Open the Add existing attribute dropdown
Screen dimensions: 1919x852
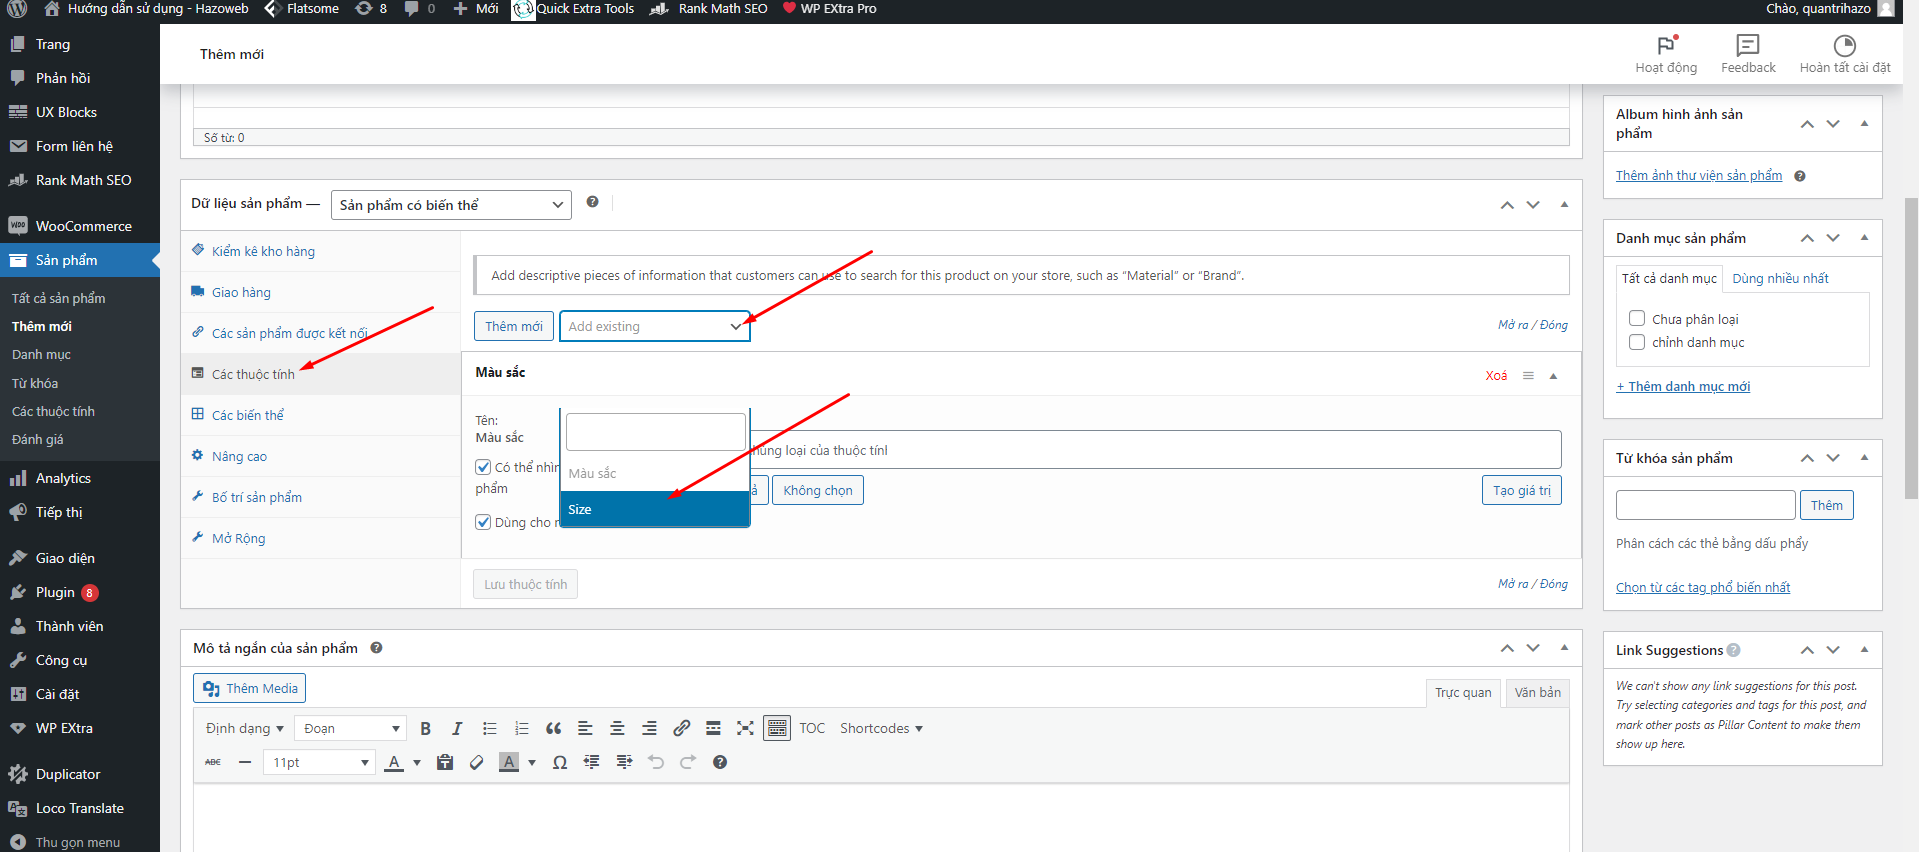tap(654, 326)
